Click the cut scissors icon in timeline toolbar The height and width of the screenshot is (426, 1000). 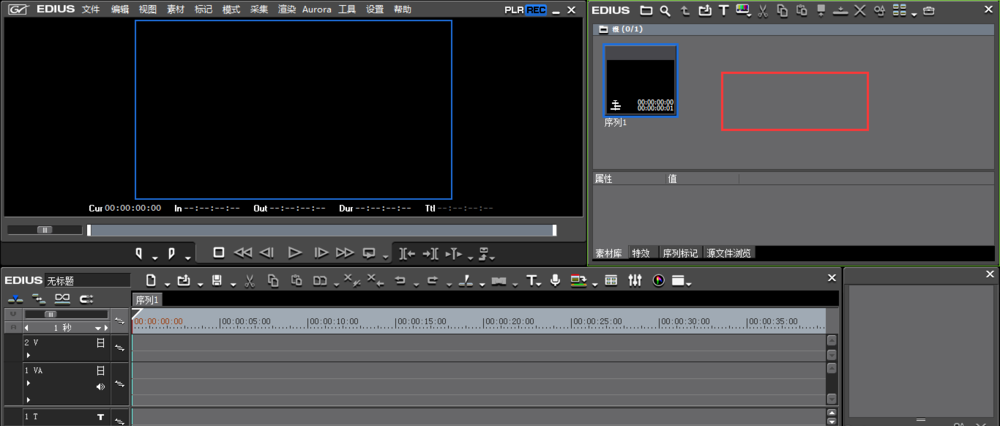248,281
